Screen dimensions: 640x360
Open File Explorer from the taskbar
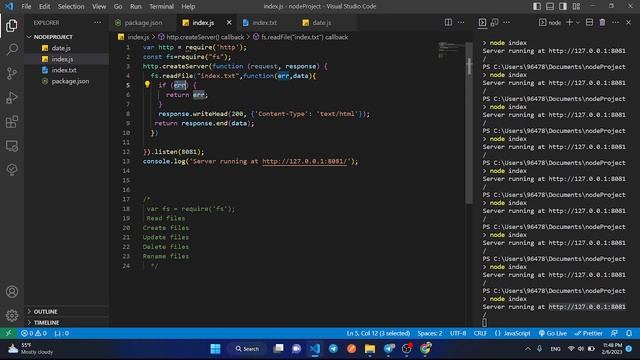coord(370,349)
